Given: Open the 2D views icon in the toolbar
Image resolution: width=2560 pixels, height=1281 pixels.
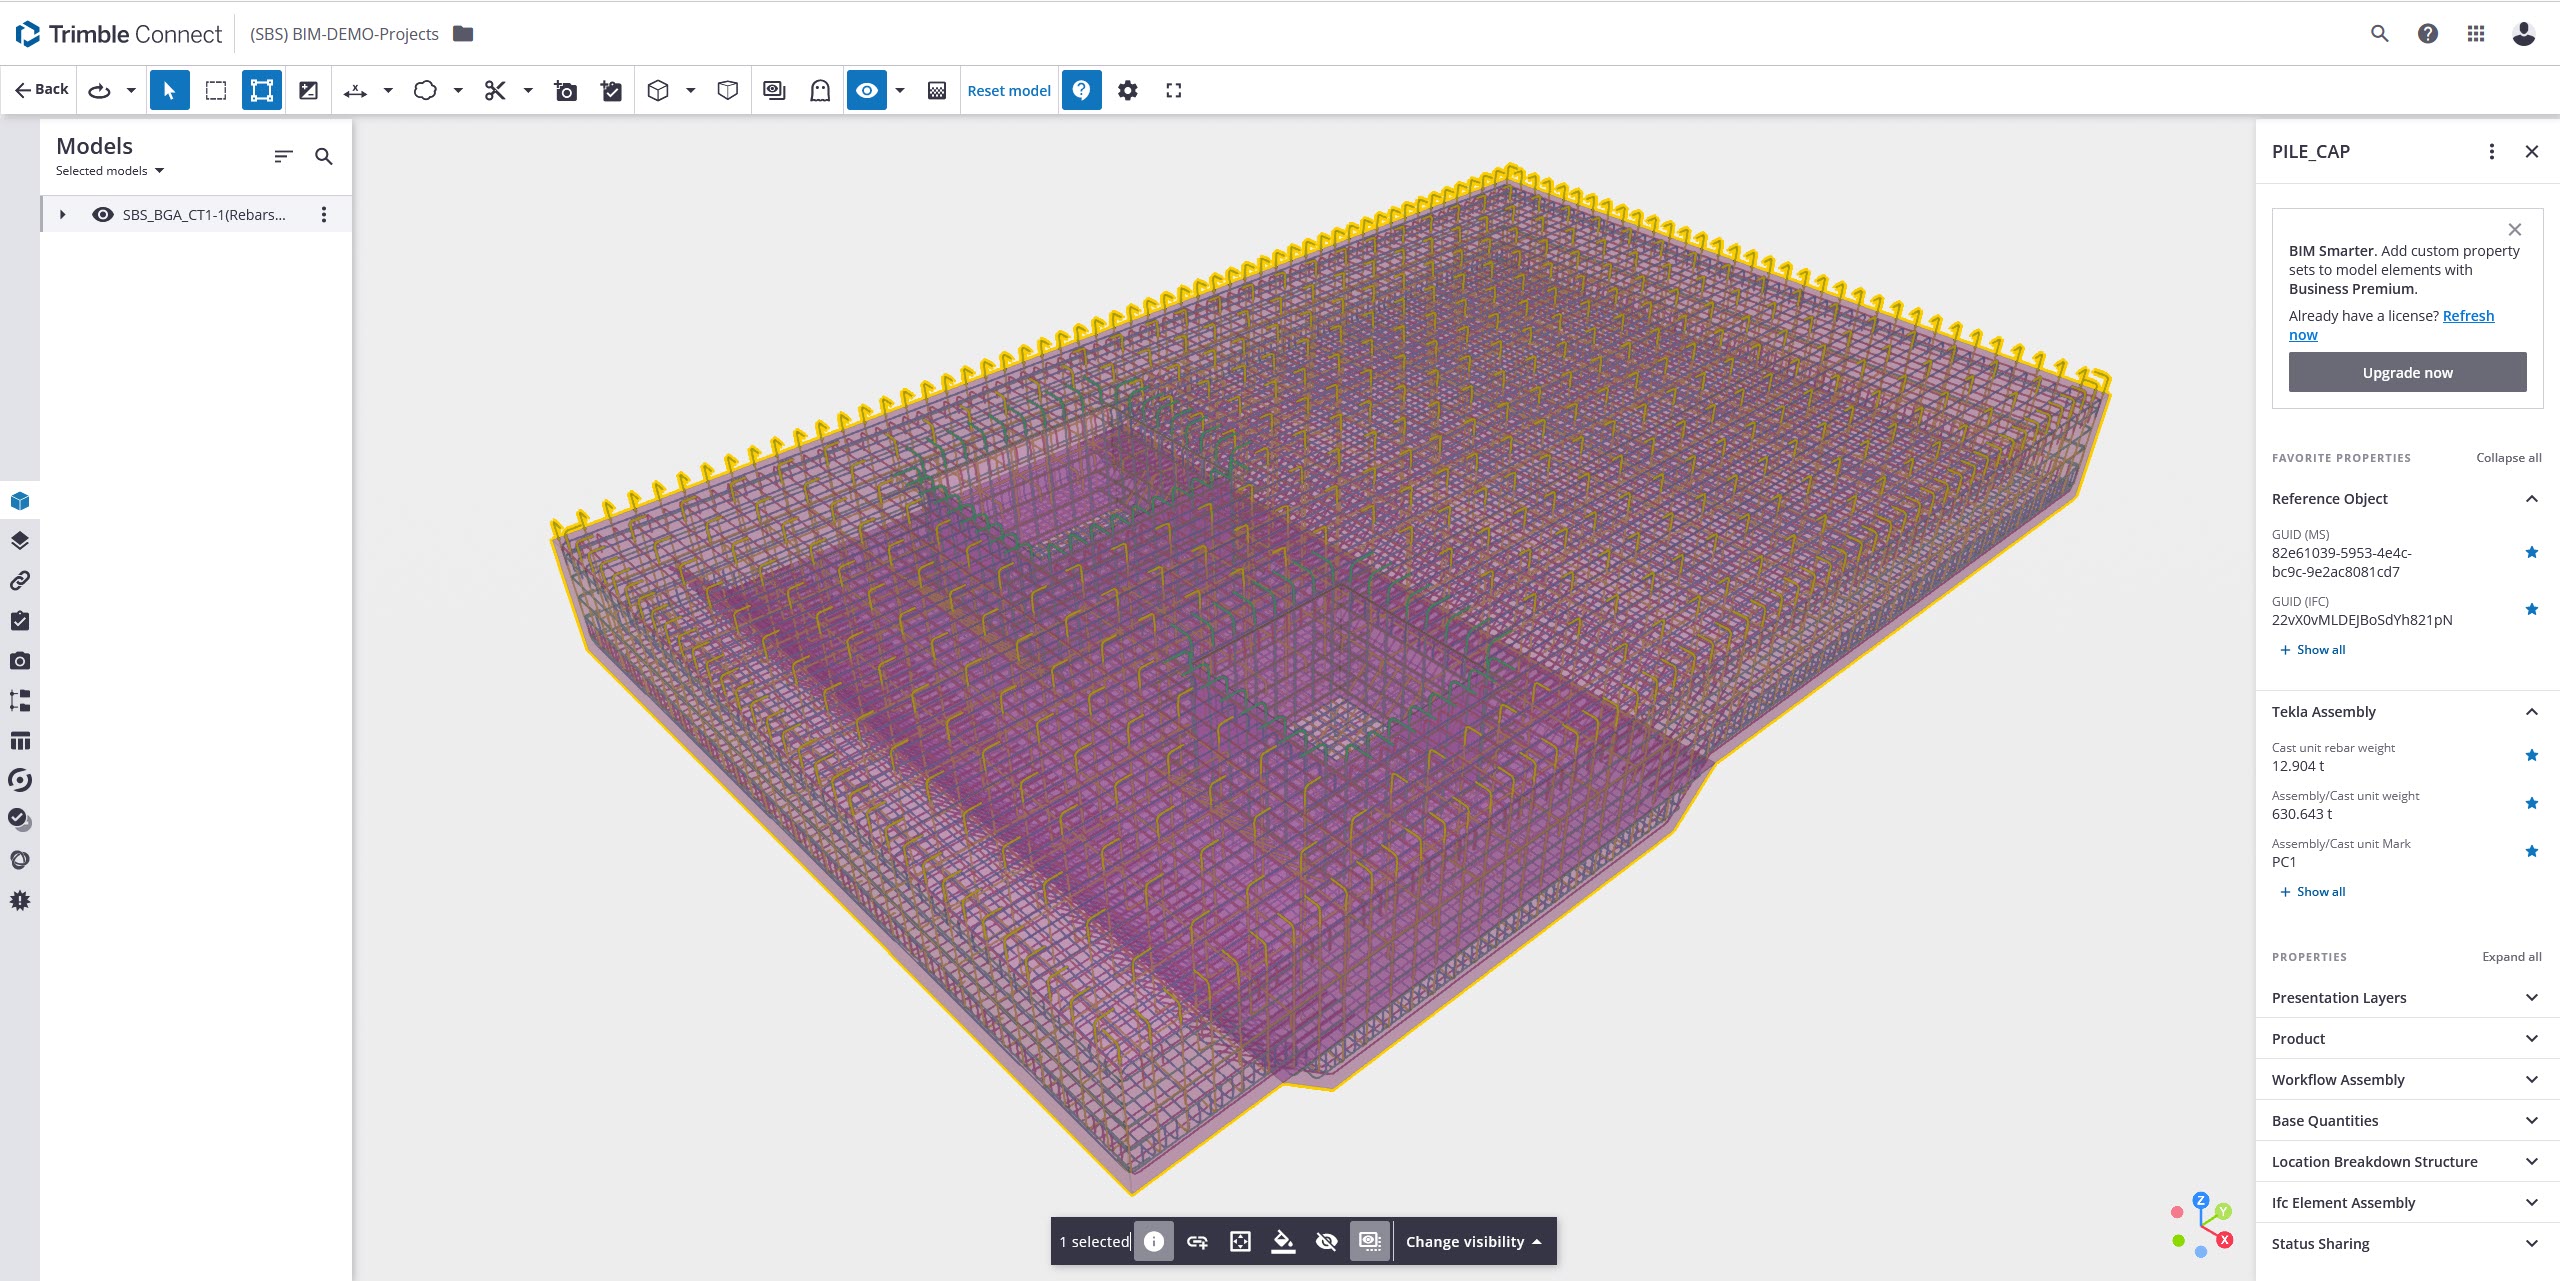Looking at the screenshot, I should click(x=772, y=90).
